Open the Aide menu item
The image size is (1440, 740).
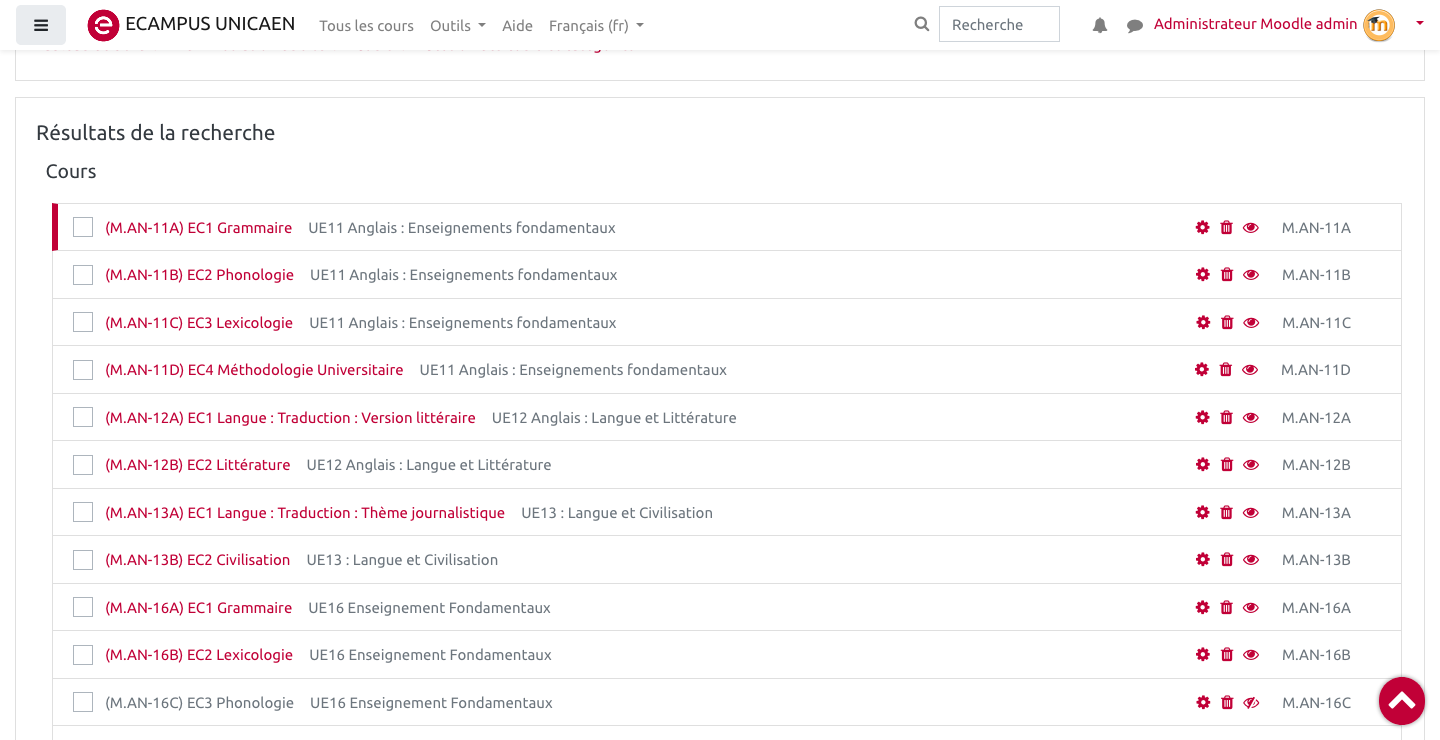pos(517,26)
